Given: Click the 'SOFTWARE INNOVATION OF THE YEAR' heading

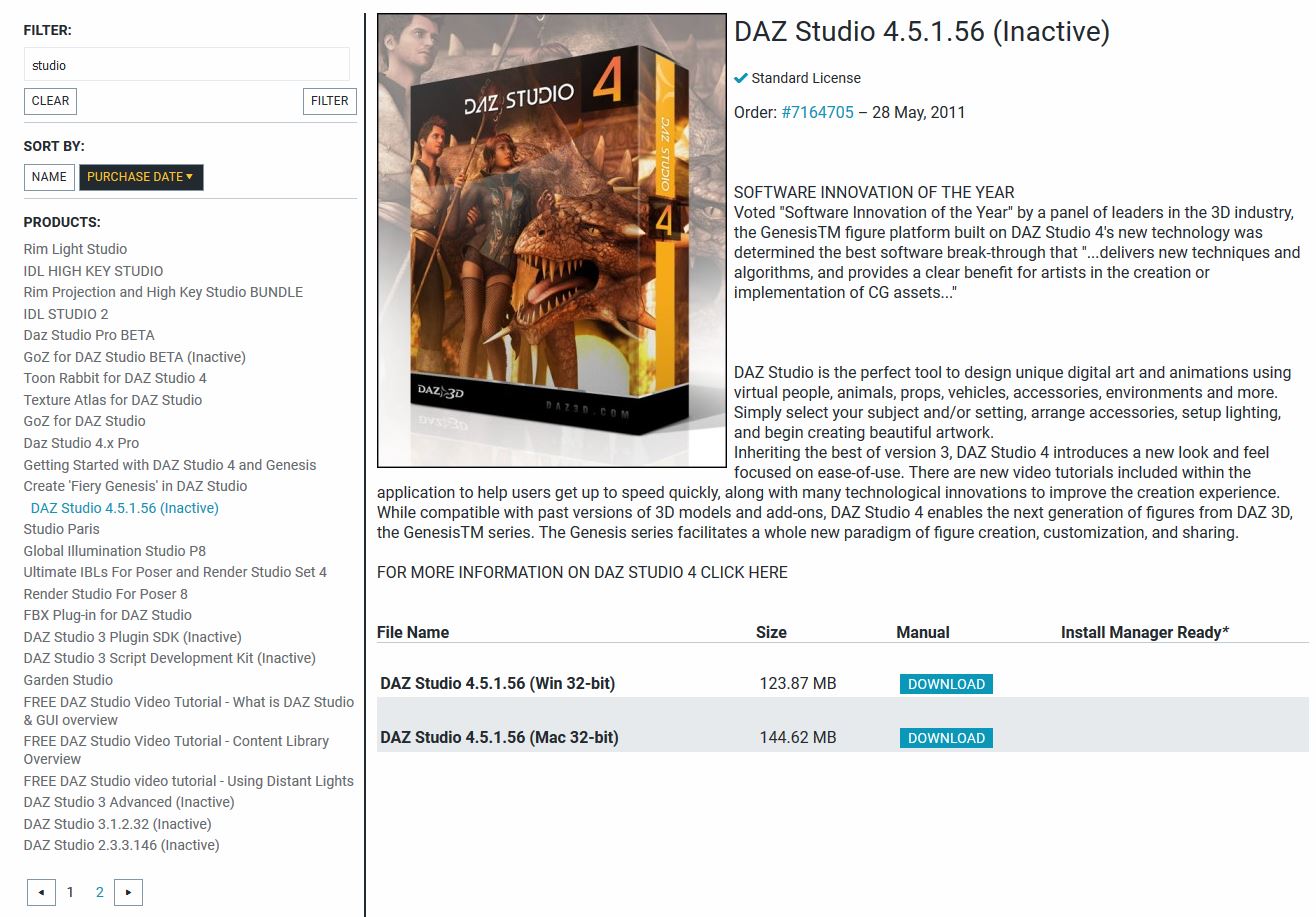Looking at the screenshot, I should pos(874,192).
